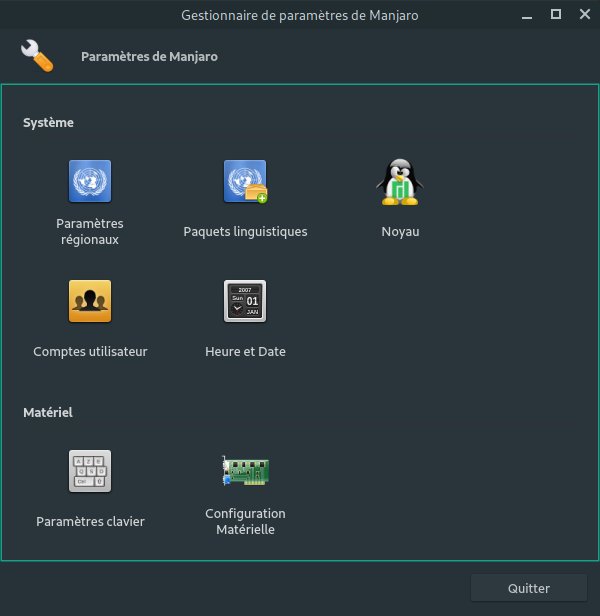Viewport: 600px width, 616px height.
Task: Open the Paramètres régionaux globe icon
Action: point(90,181)
